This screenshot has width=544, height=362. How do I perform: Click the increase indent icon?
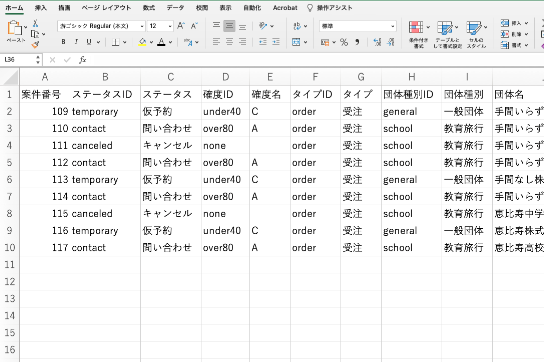(276, 42)
